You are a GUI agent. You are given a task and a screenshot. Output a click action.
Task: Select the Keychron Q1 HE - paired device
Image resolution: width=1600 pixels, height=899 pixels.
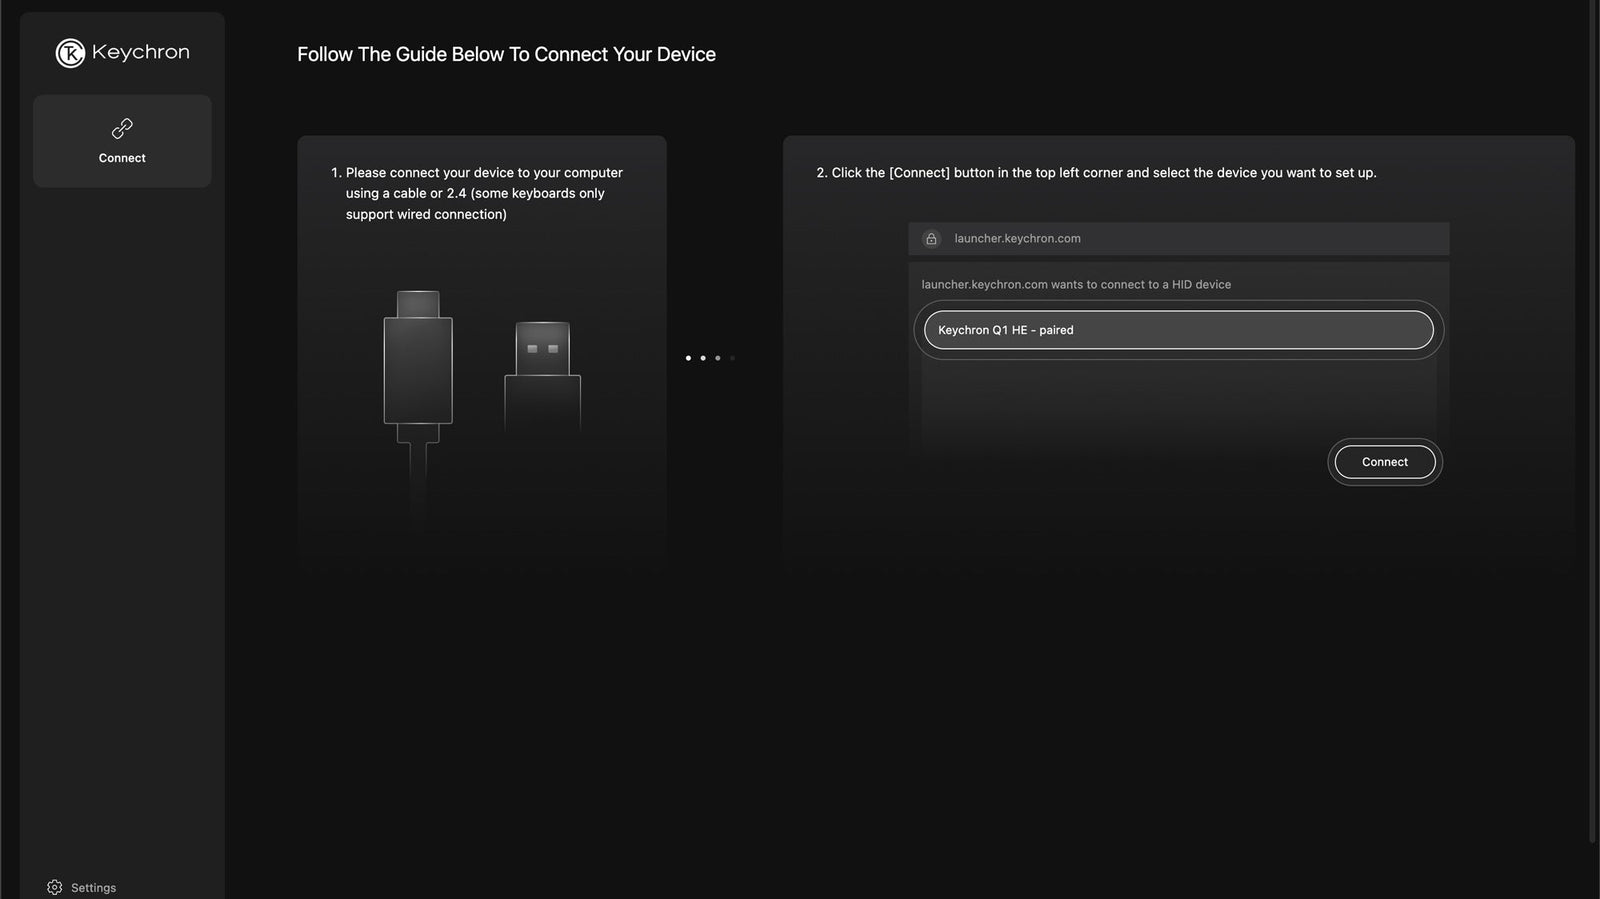(1178, 330)
